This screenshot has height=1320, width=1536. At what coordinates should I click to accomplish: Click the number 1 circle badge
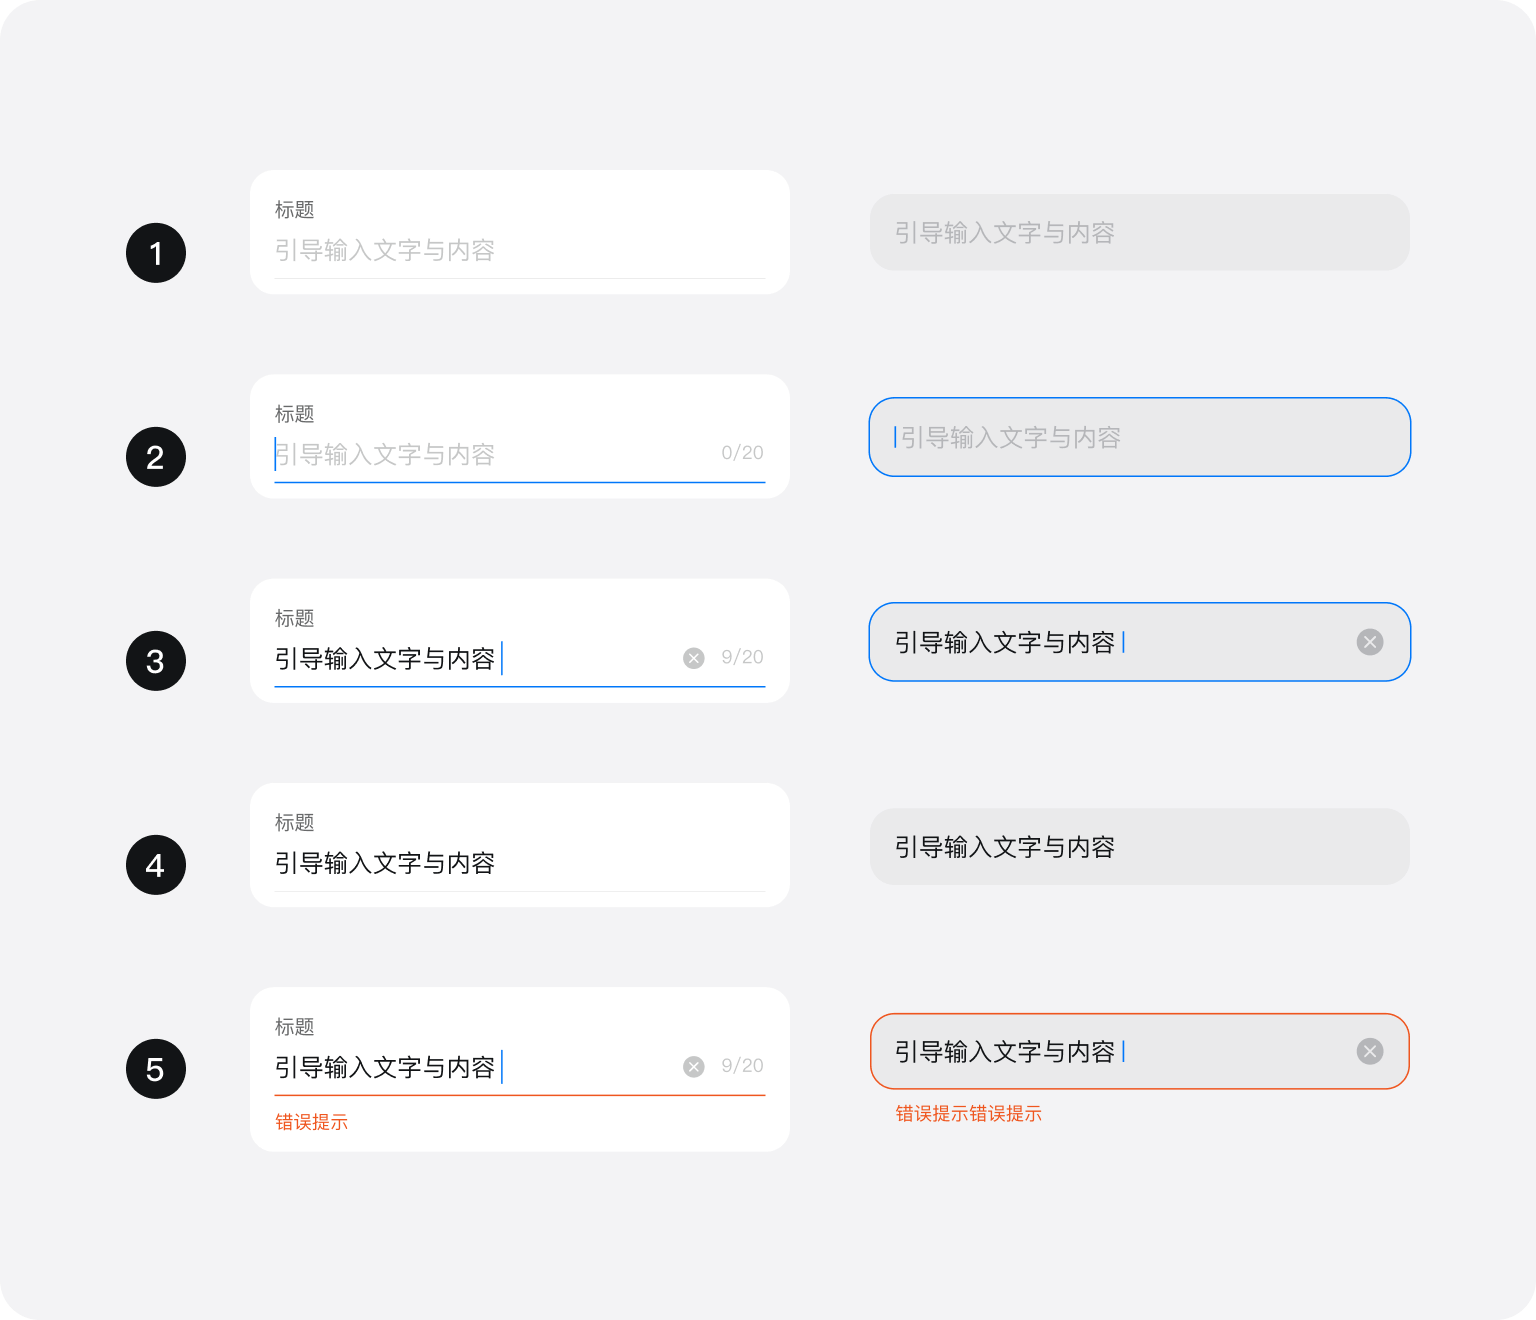(x=156, y=253)
